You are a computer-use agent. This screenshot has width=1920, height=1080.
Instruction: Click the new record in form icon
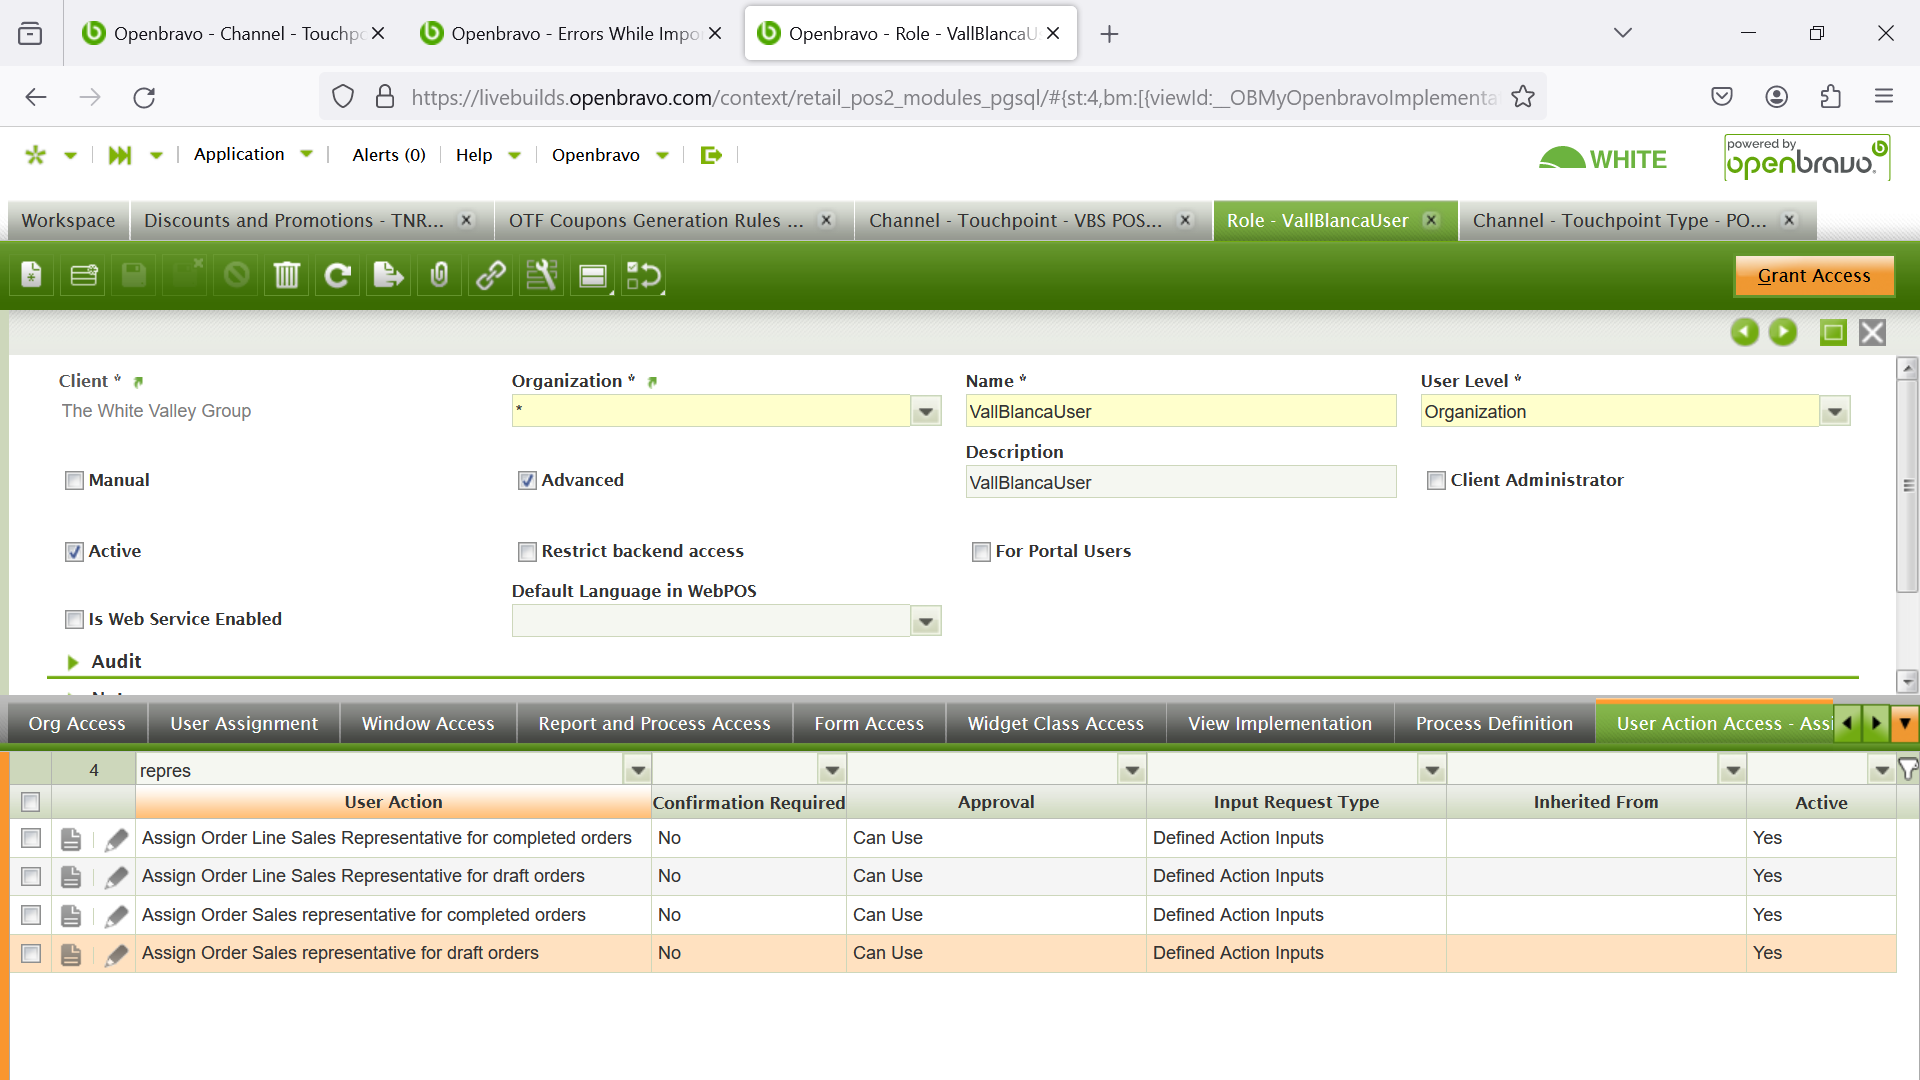click(32, 275)
